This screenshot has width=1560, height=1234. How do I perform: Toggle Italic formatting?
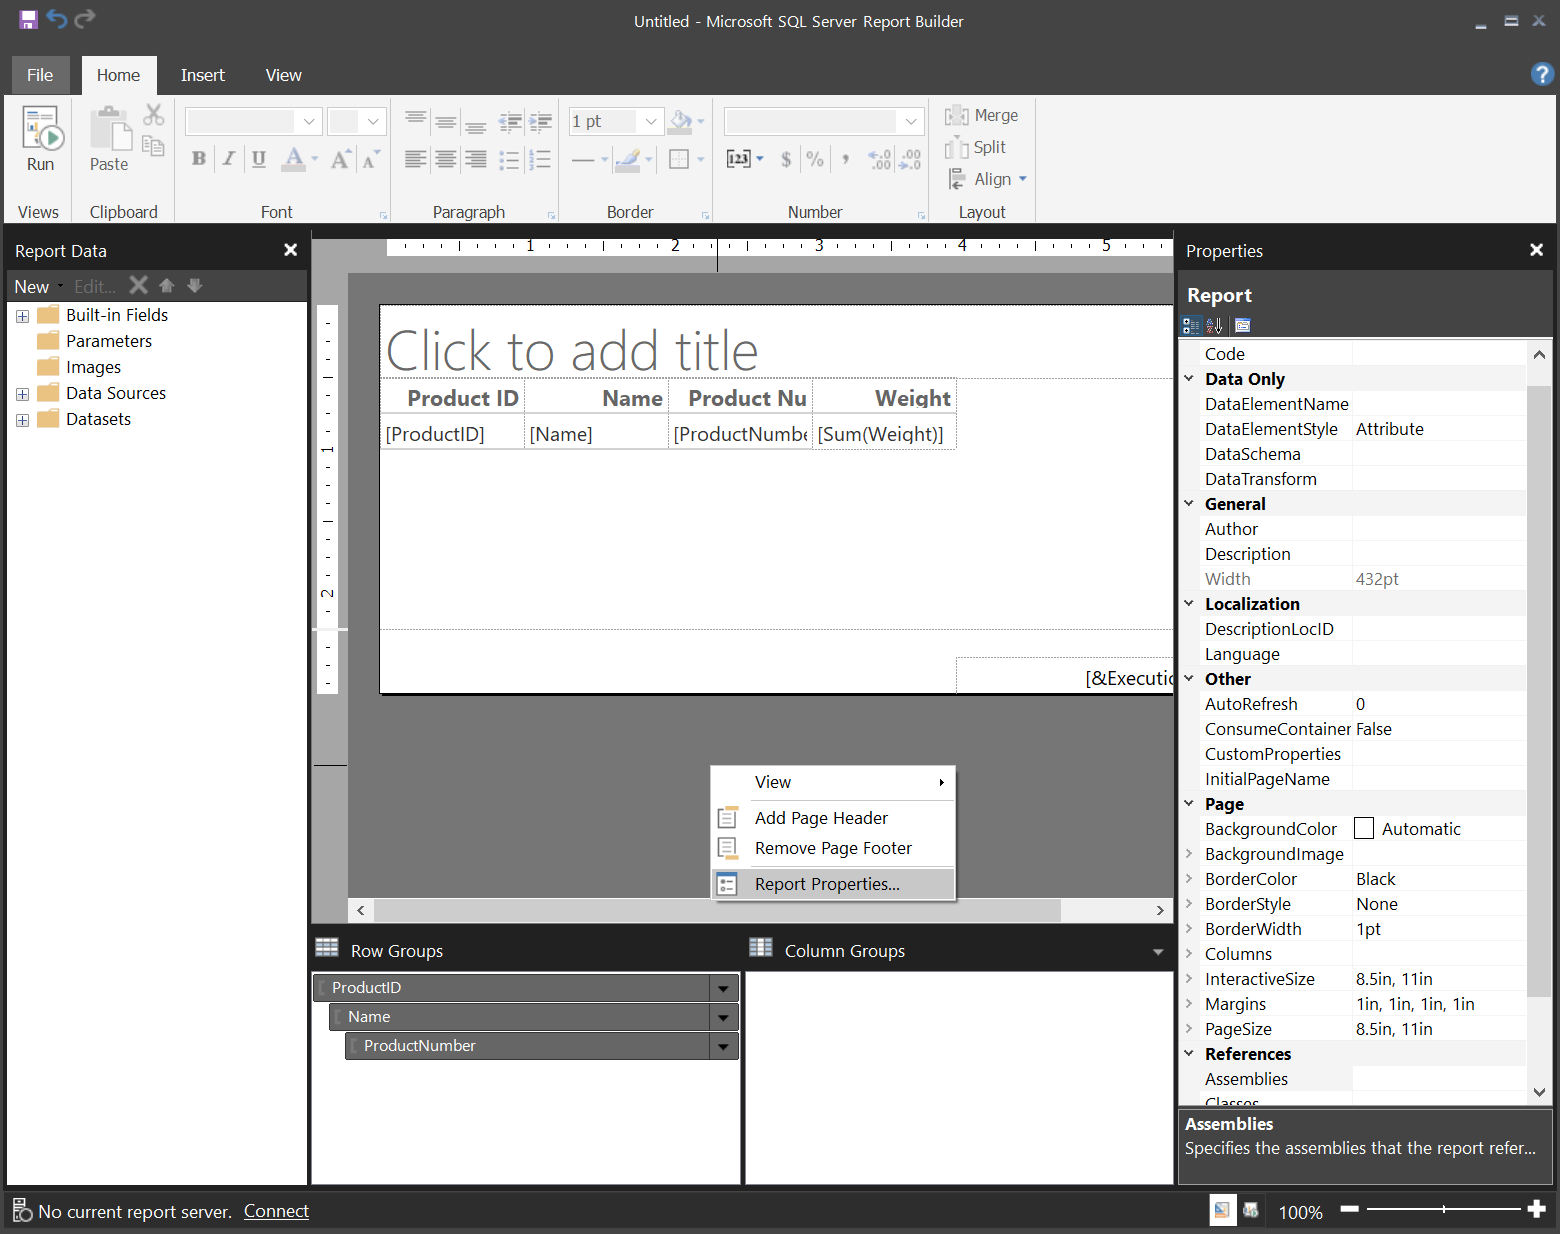229,158
